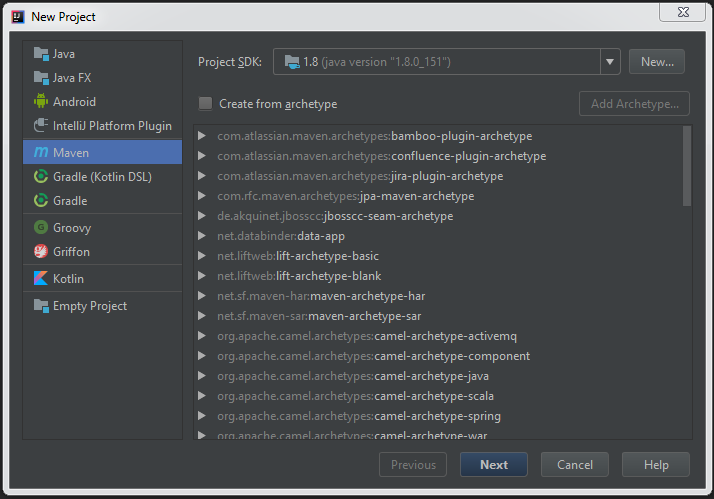Select the net.databinder:data-app row text
Screen dimensions: 714x499
click(281, 236)
